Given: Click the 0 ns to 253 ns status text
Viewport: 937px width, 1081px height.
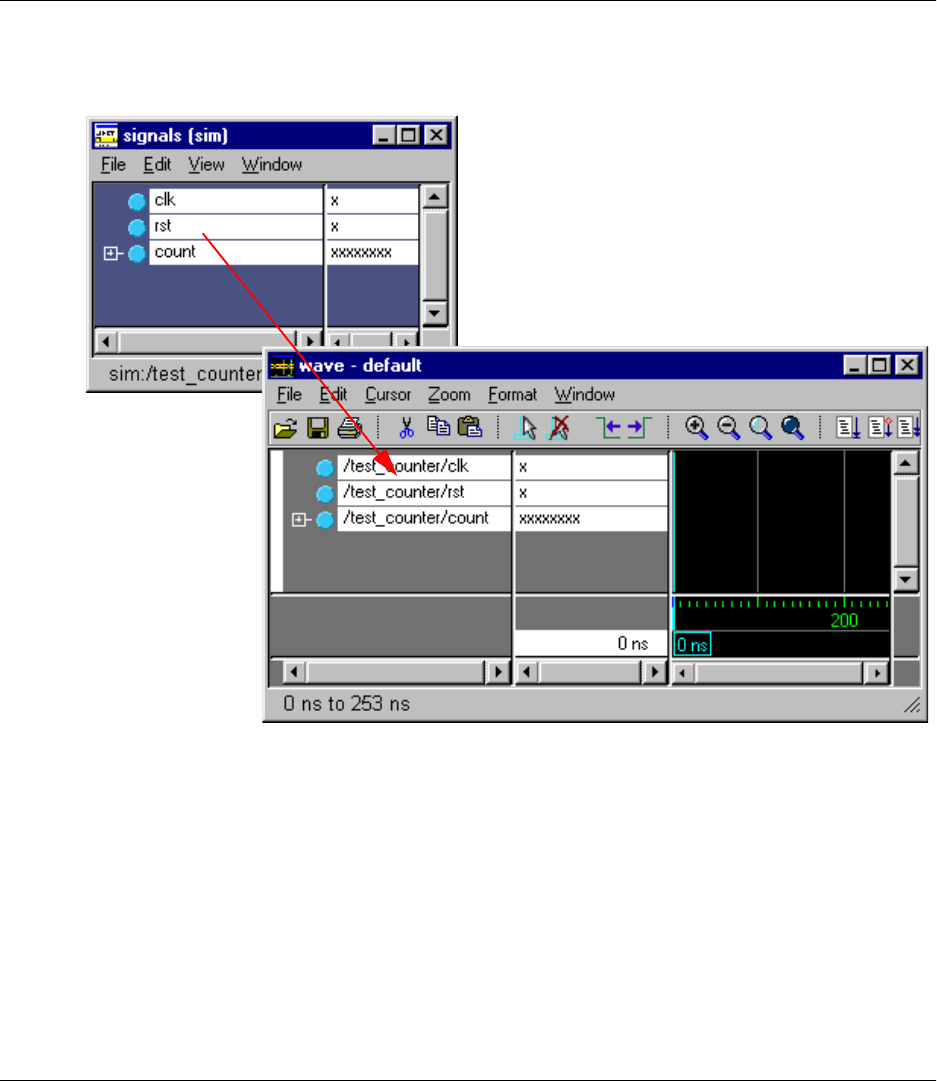Looking at the screenshot, I should tap(346, 704).
